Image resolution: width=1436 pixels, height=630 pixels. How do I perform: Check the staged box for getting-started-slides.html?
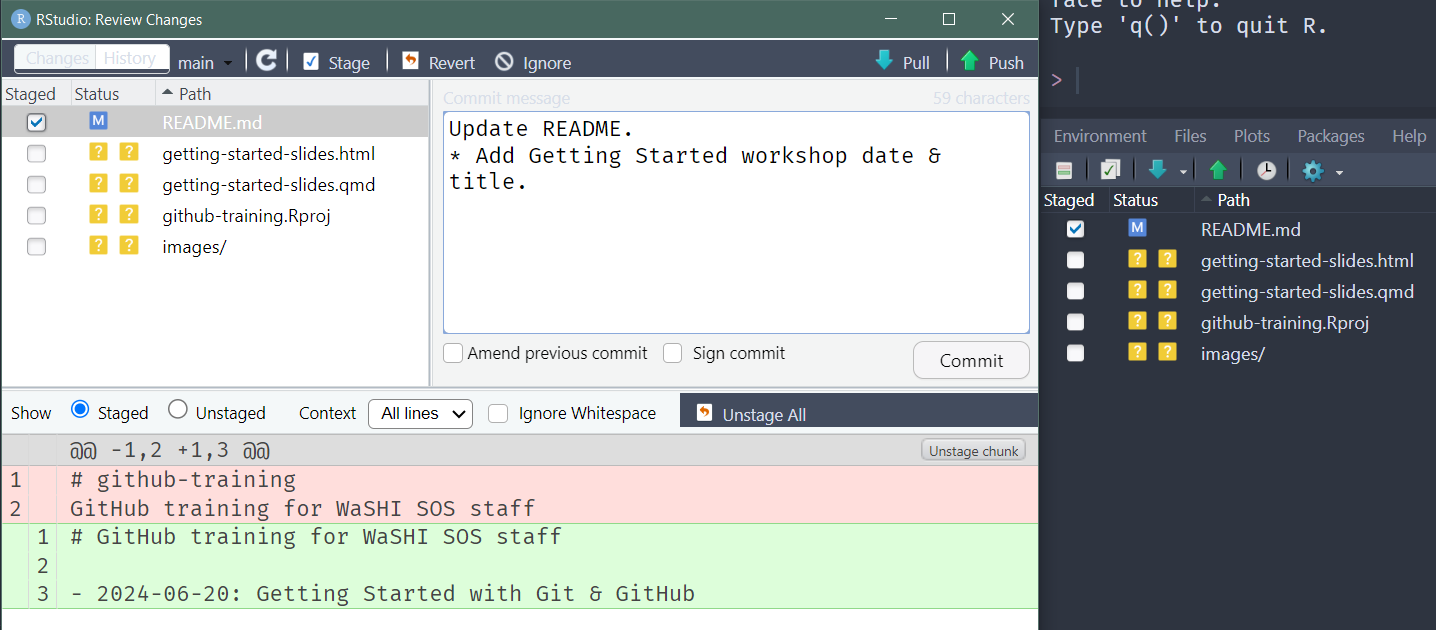pyautogui.click(x=36, y=154)
